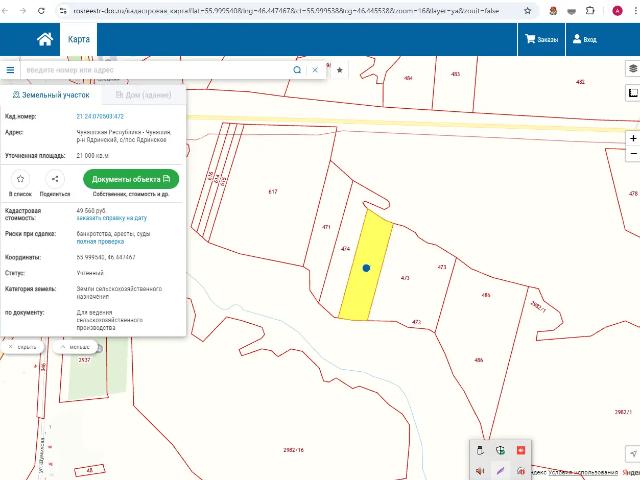The height and width of the screenshot is (480, 640).
Task: Click the скрыть button below the panel
Action: coord(23,347)
